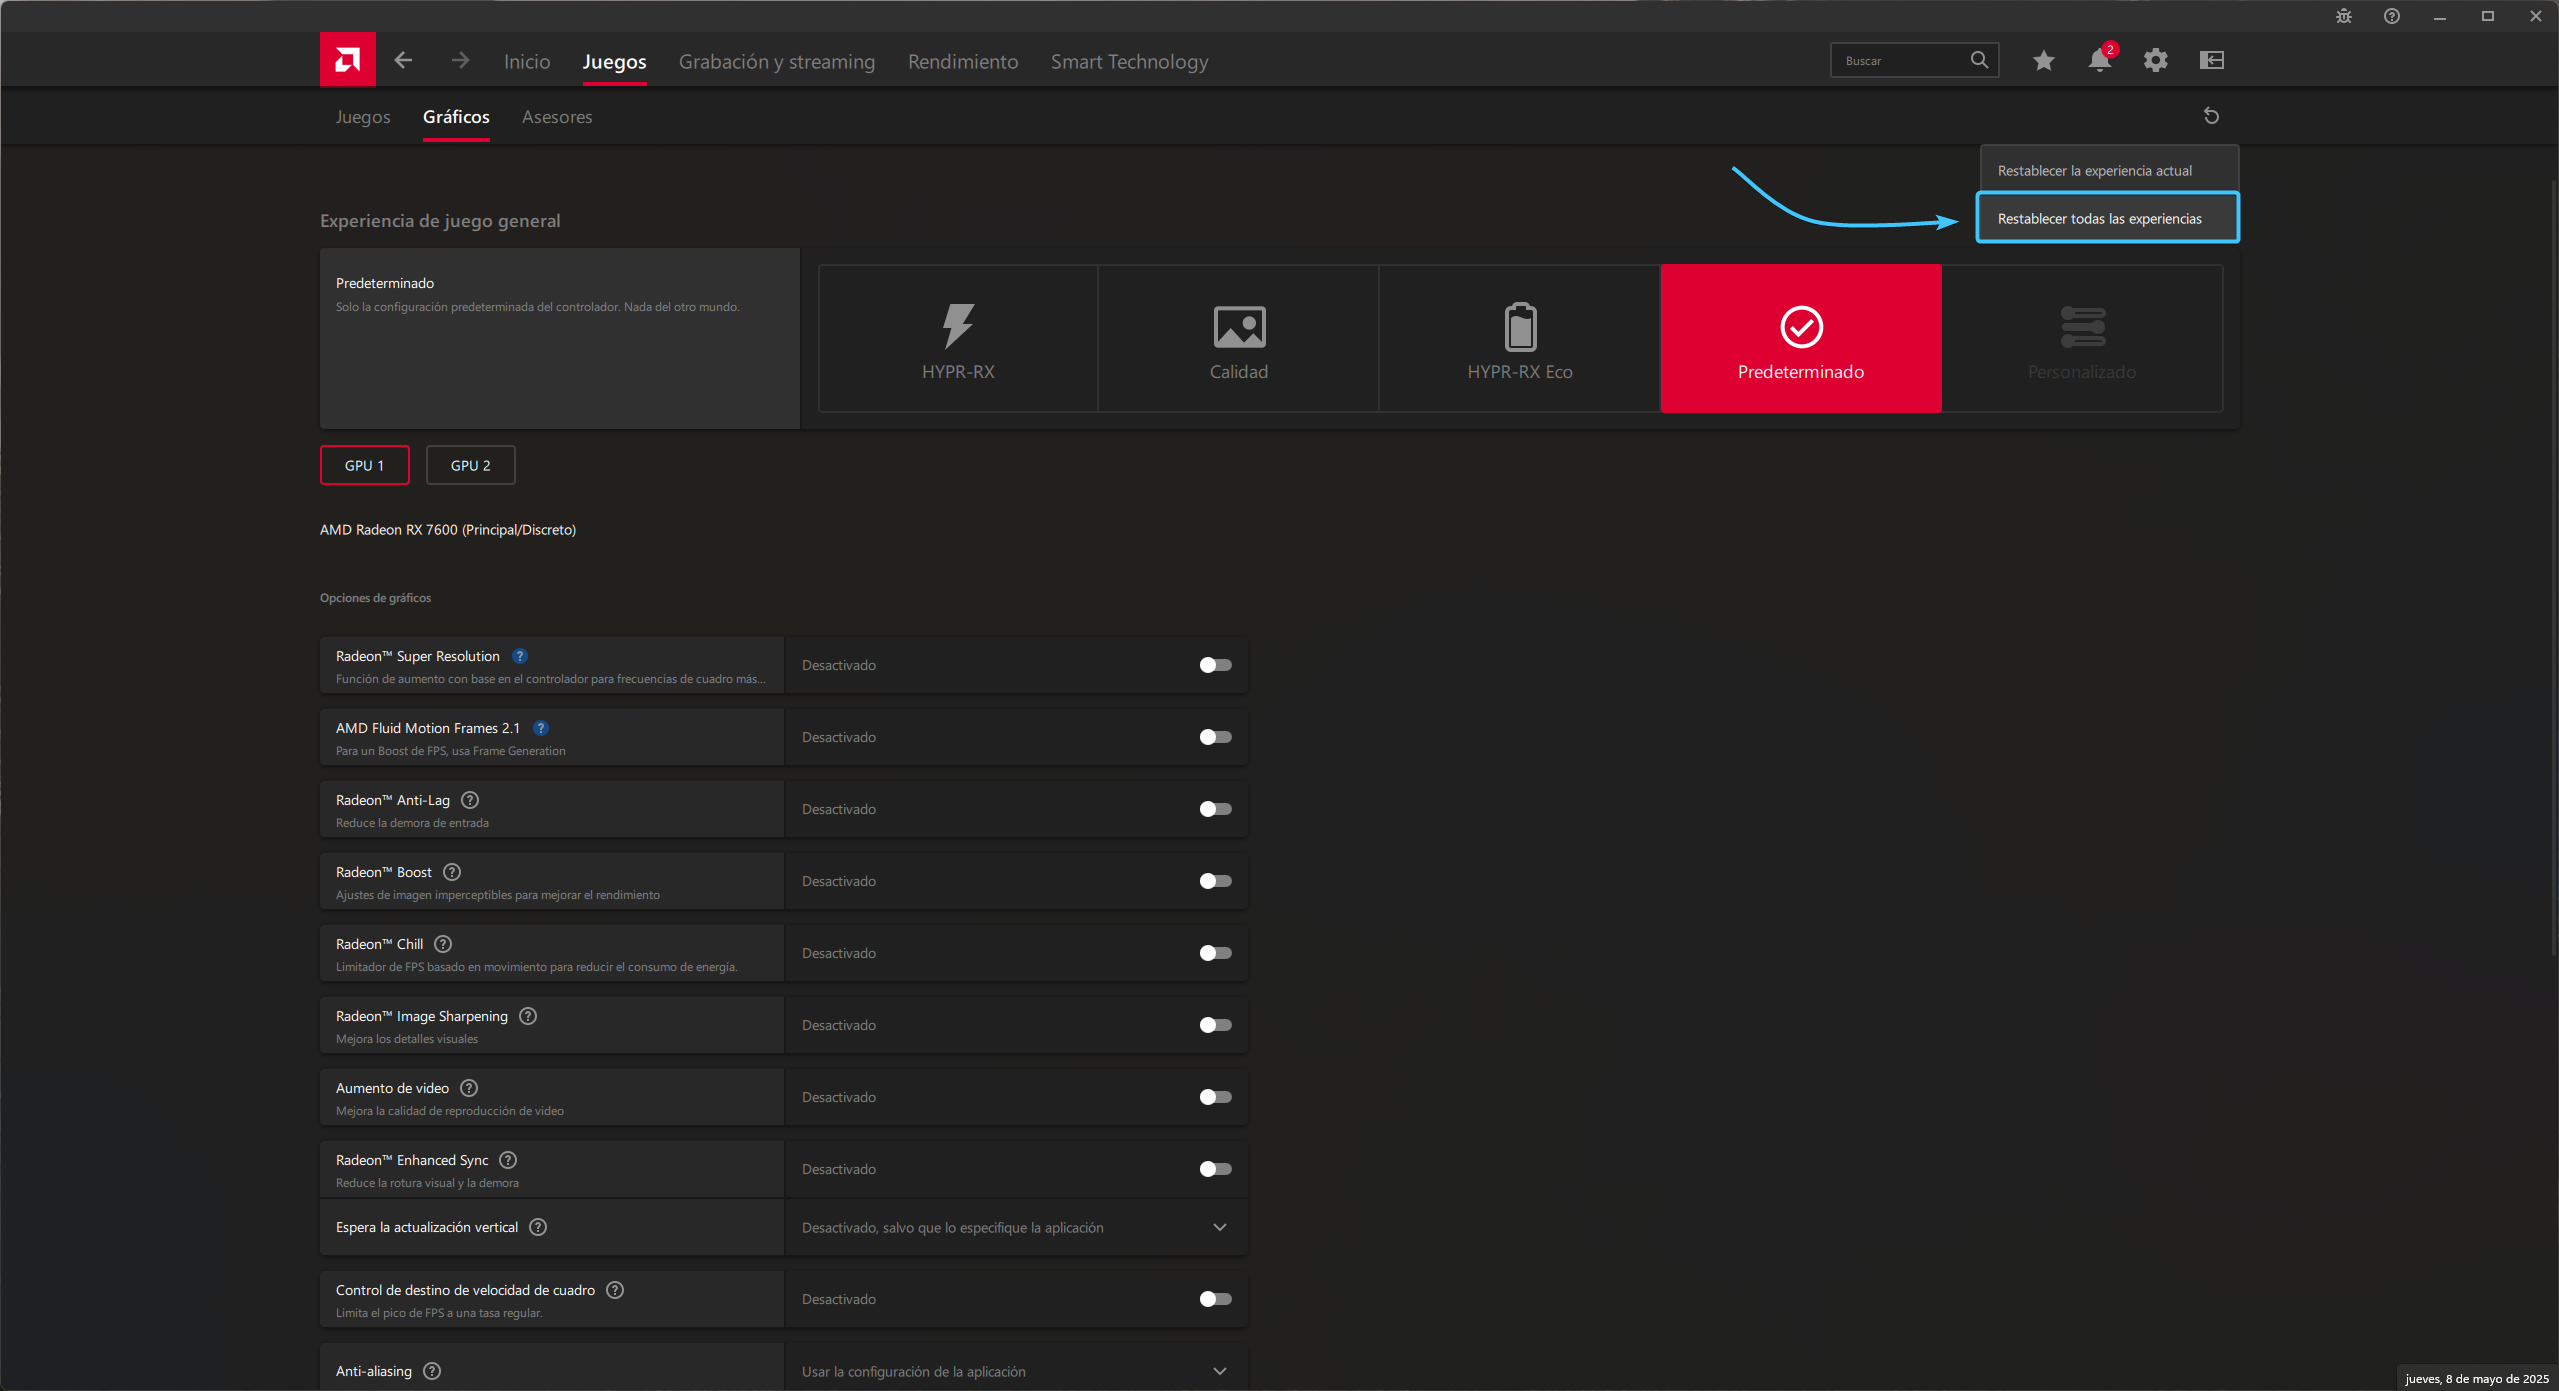Enable Radeon Chill toggle
The image size is (2559, 1391).
coord(1215,953)
